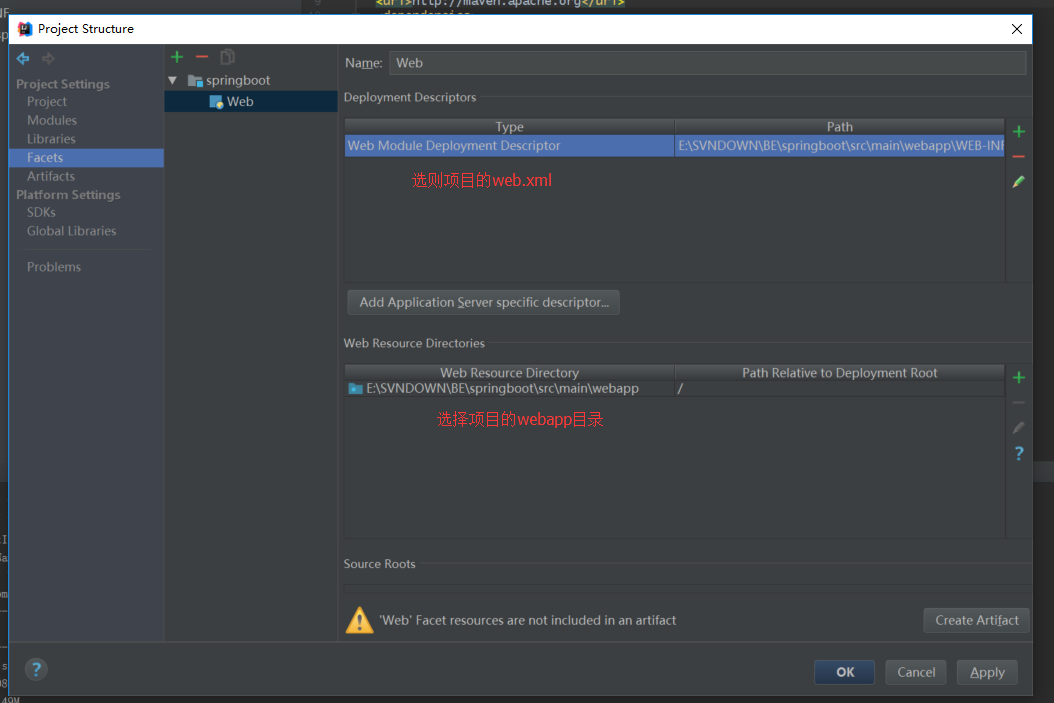
Task: Click the facet warning triangle icon
Action: 360,620
